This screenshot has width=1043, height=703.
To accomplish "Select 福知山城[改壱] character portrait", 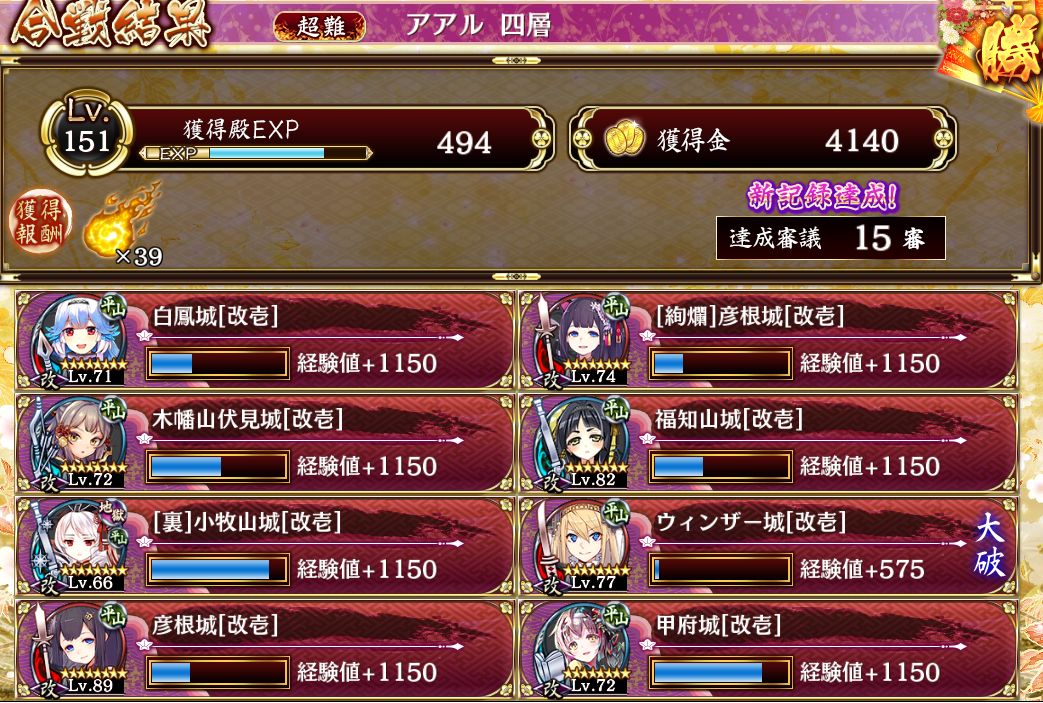I will 579,442.
